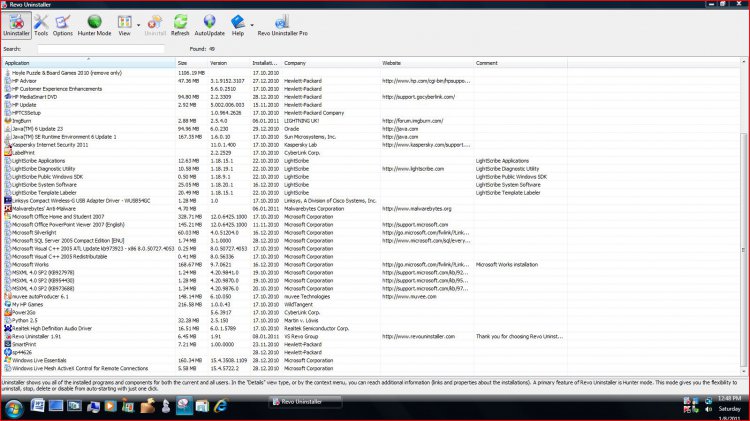Click the Uninstall toolbar button
The width and height of the screenshot is (750, 421).
[x=155, y=25]
